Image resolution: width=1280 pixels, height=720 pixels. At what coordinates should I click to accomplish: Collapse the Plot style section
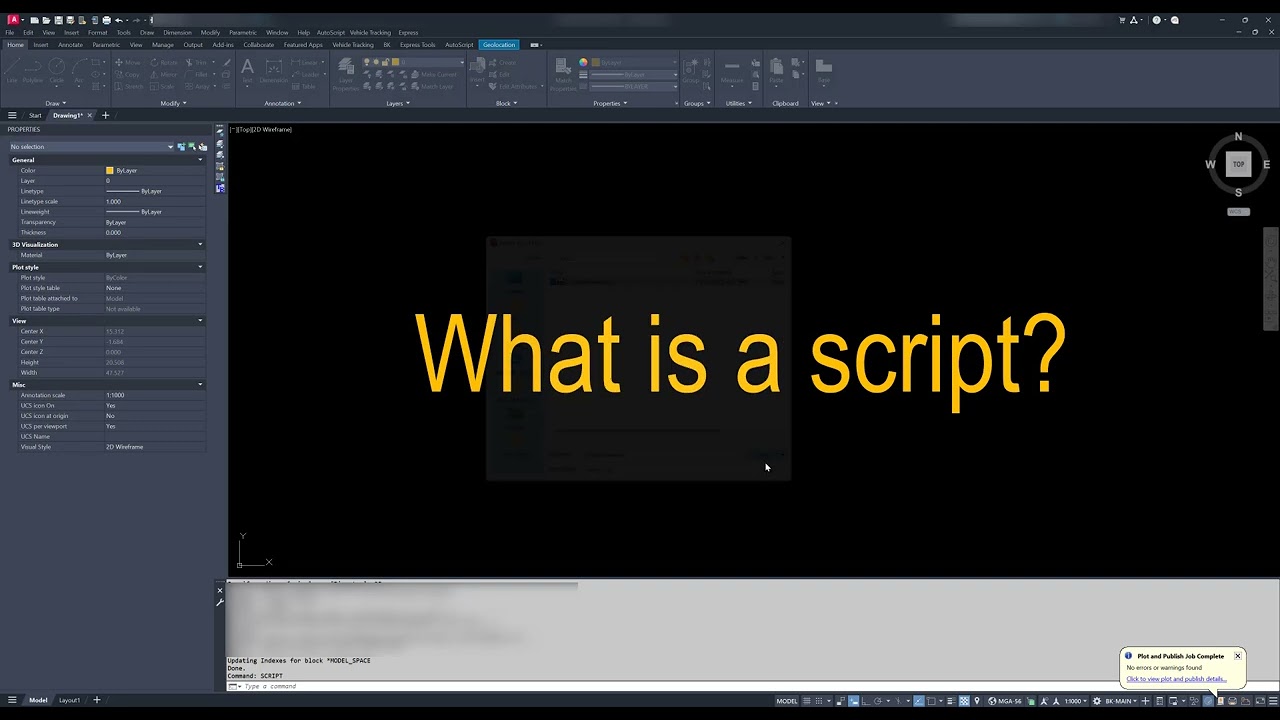[x=200, y=267]
